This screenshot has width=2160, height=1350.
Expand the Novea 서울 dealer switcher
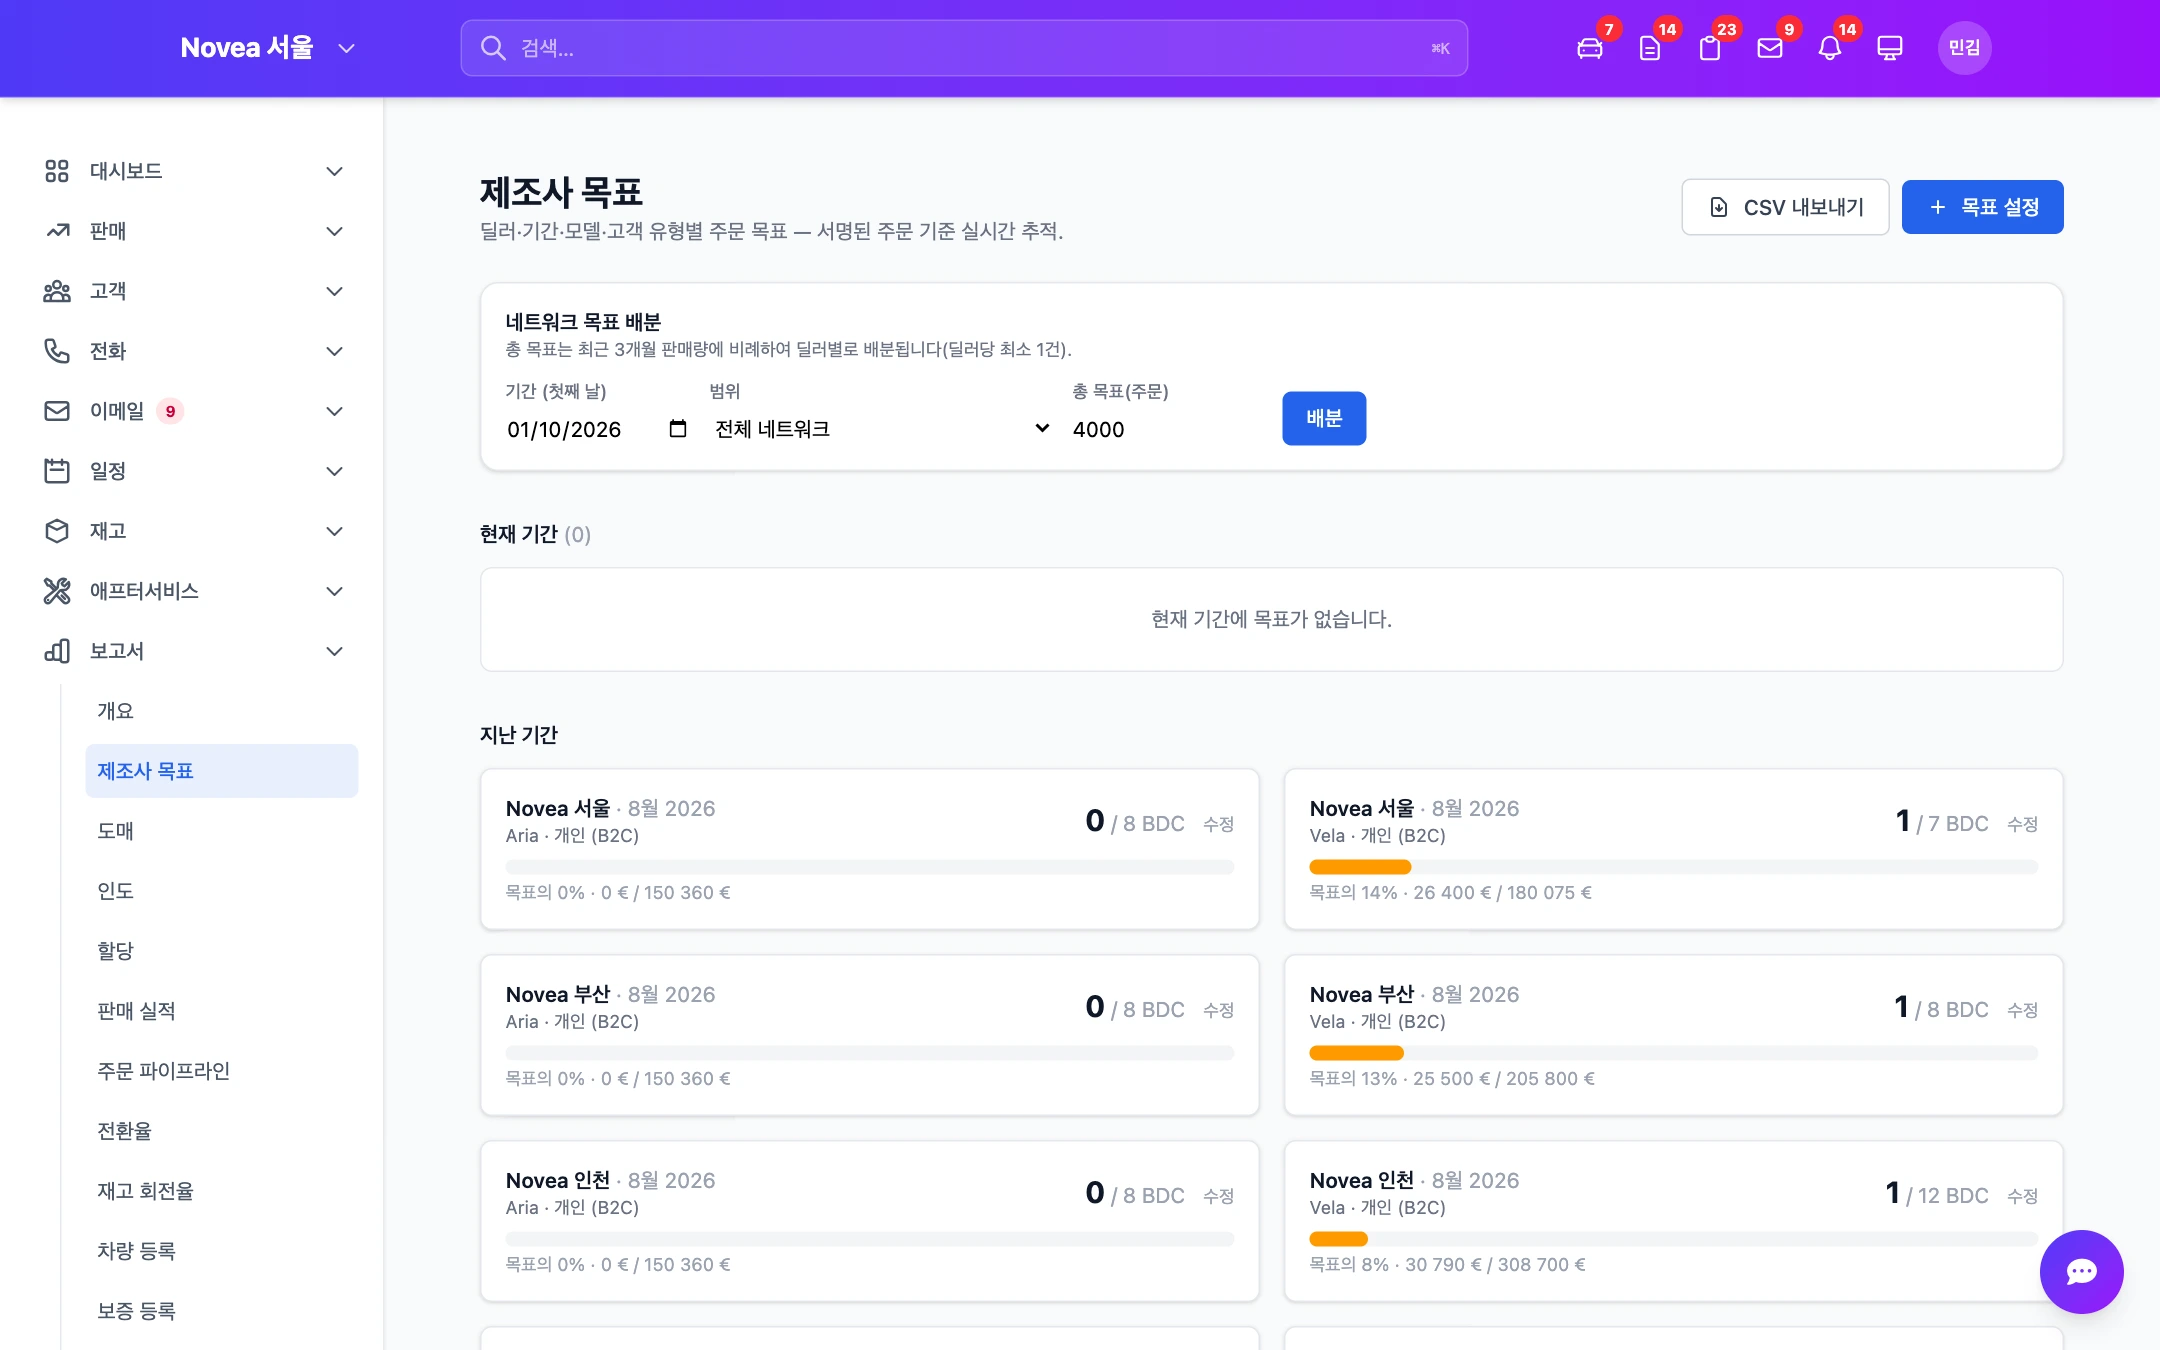coord(346,48)
